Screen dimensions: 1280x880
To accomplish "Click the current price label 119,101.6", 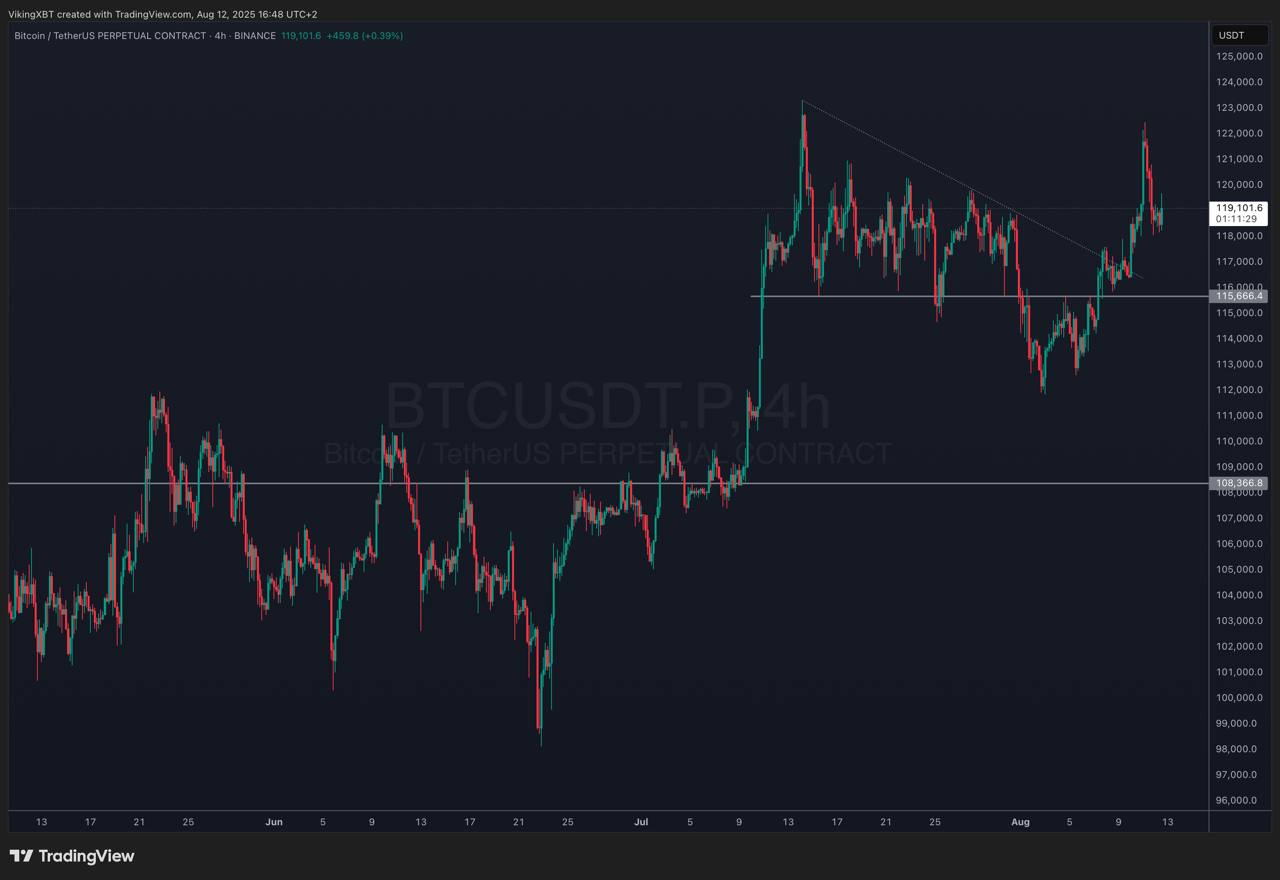I will 1238,208.
